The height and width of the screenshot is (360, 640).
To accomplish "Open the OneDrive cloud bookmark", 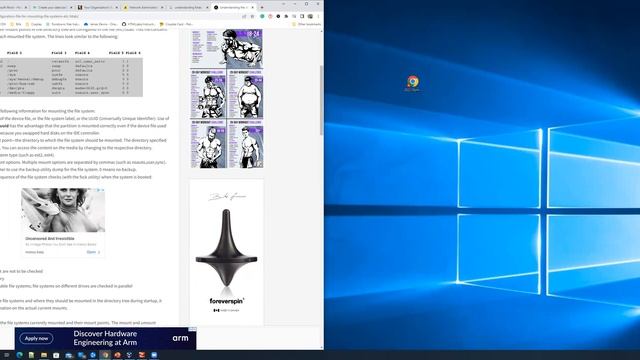I will click(x=101, y=24).
